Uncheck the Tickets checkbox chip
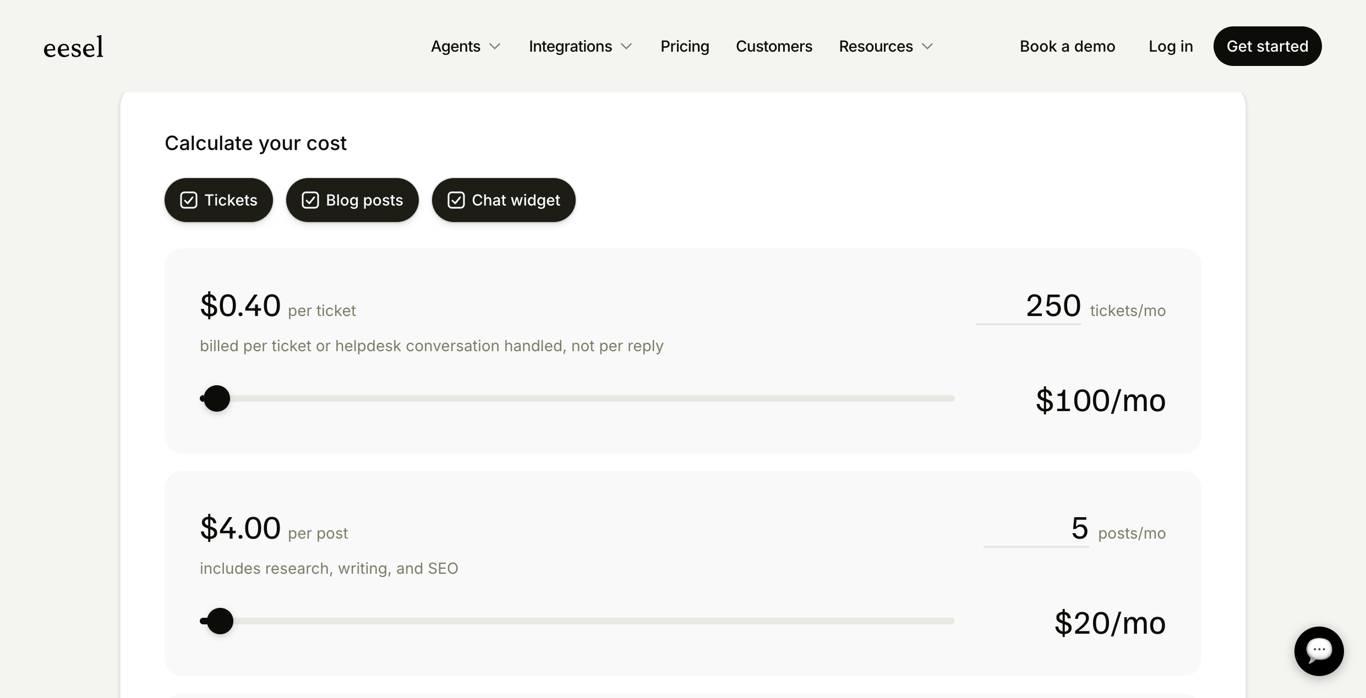Viewport: 1366px width, 698px height. coord(218,200)
